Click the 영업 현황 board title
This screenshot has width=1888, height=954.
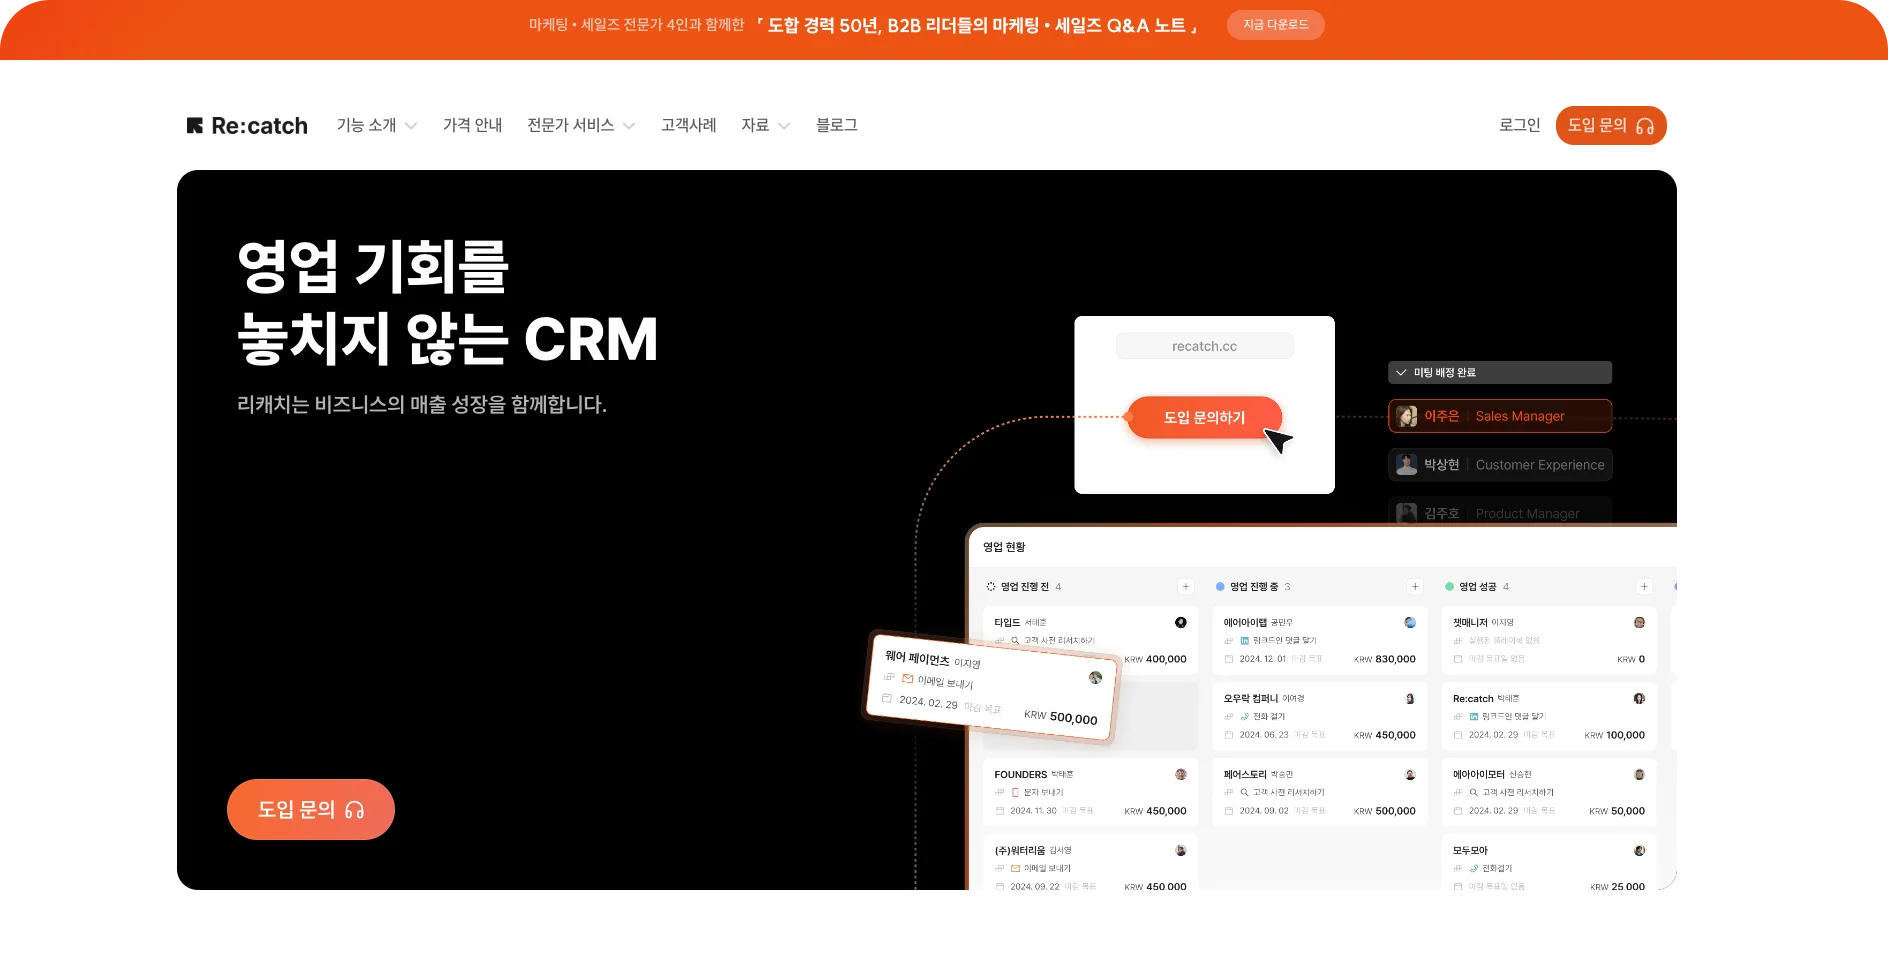pyautogui.click(x=1004, y=547)
